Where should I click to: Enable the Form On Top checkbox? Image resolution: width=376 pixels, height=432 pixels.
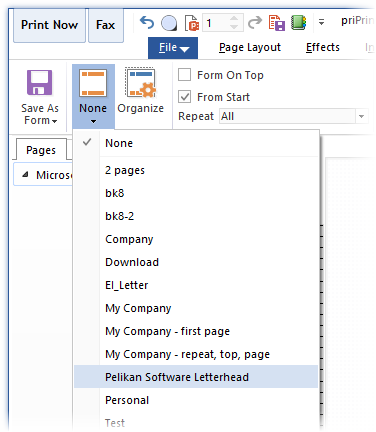pyautogui.click(x=184, y=75)
